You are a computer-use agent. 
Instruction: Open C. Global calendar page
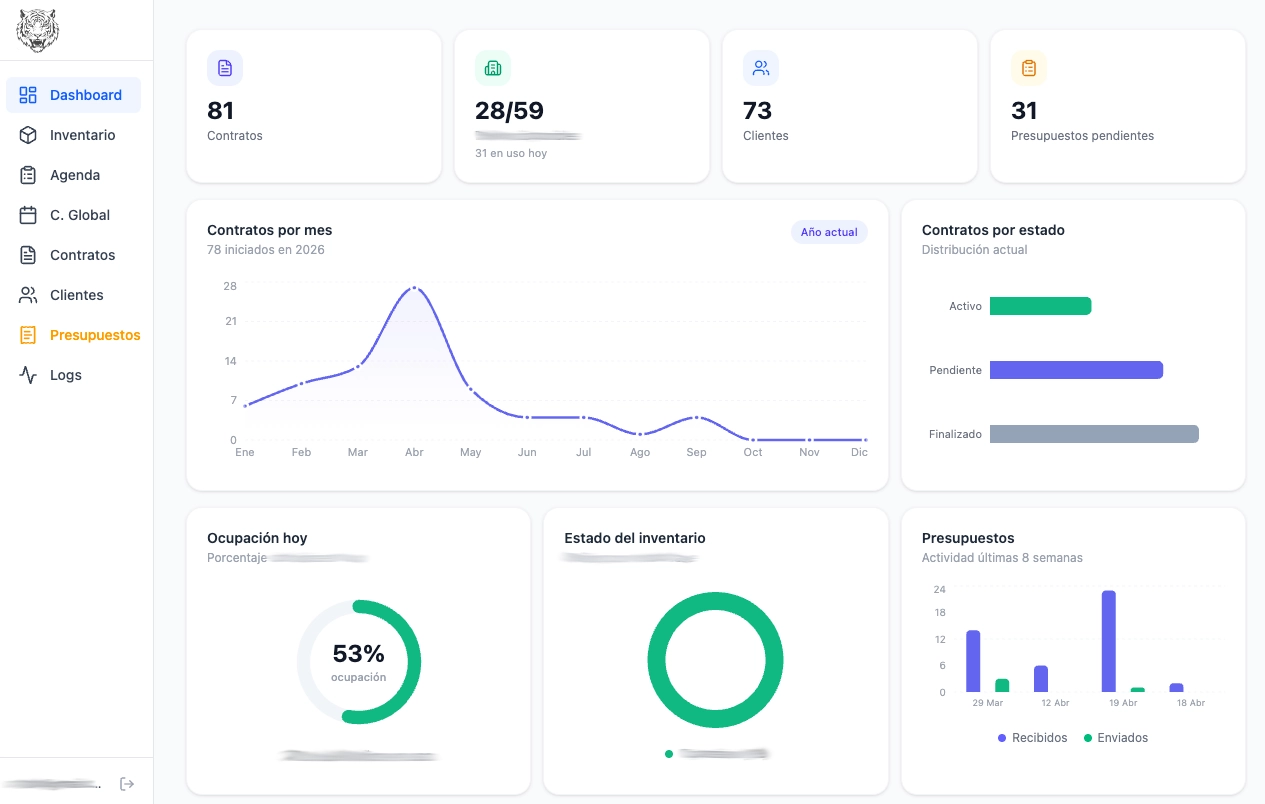pos(79,215)
